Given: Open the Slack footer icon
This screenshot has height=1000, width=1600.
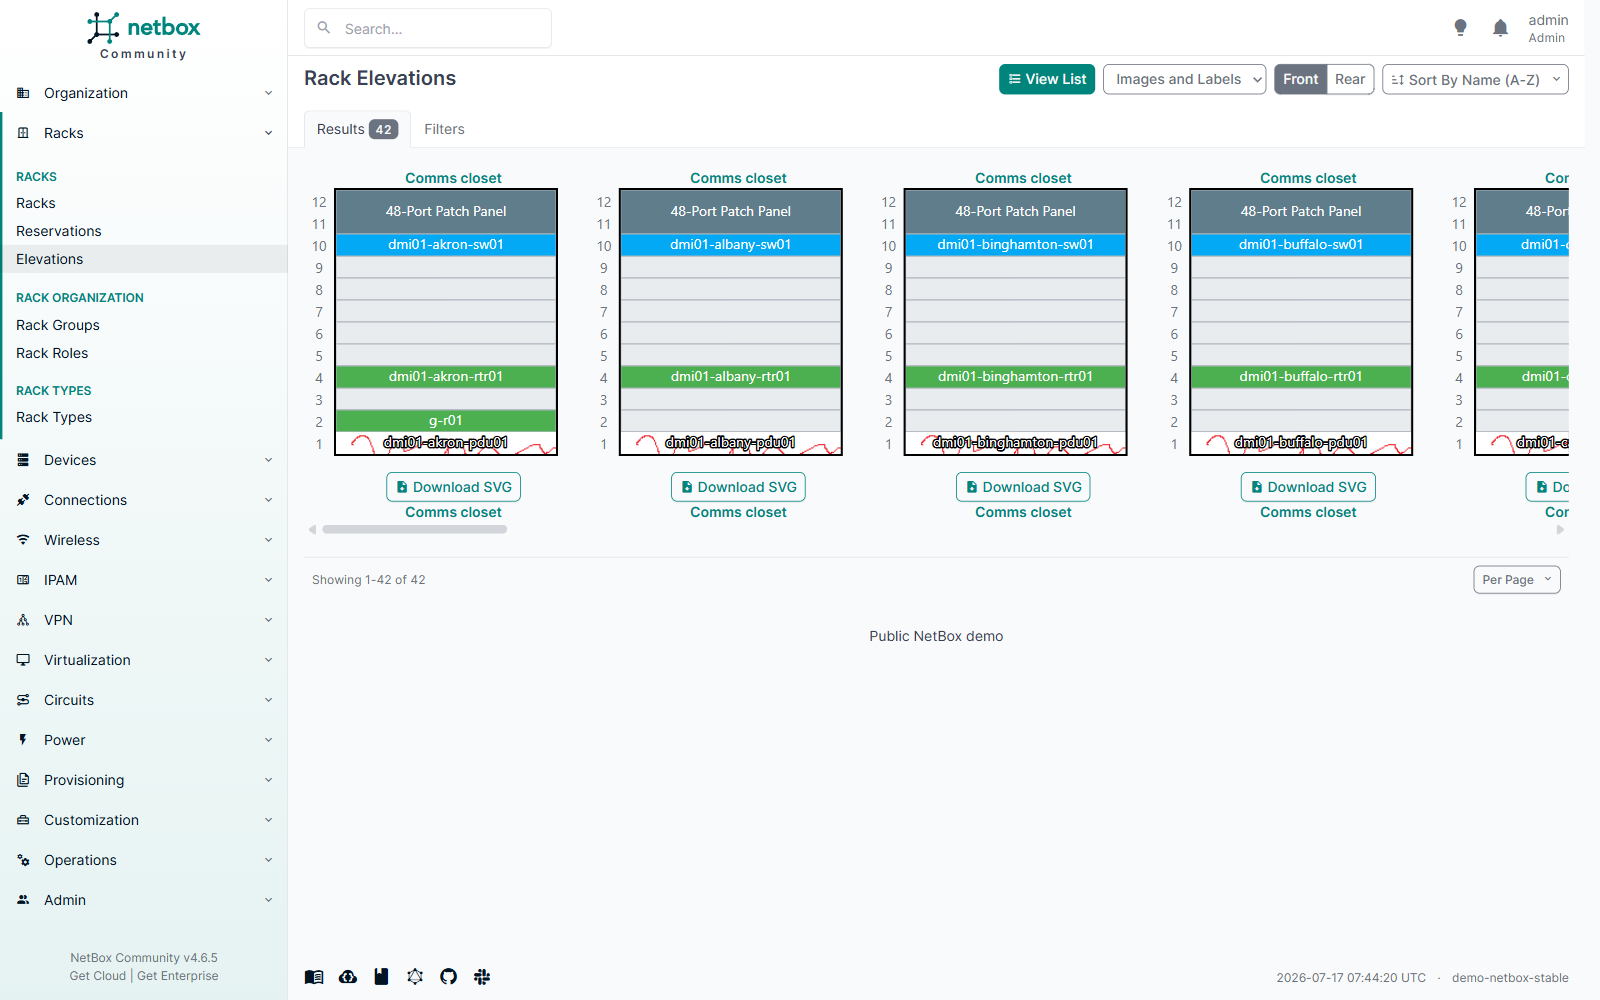Looking at the screenshot, I should coord(482,977).
